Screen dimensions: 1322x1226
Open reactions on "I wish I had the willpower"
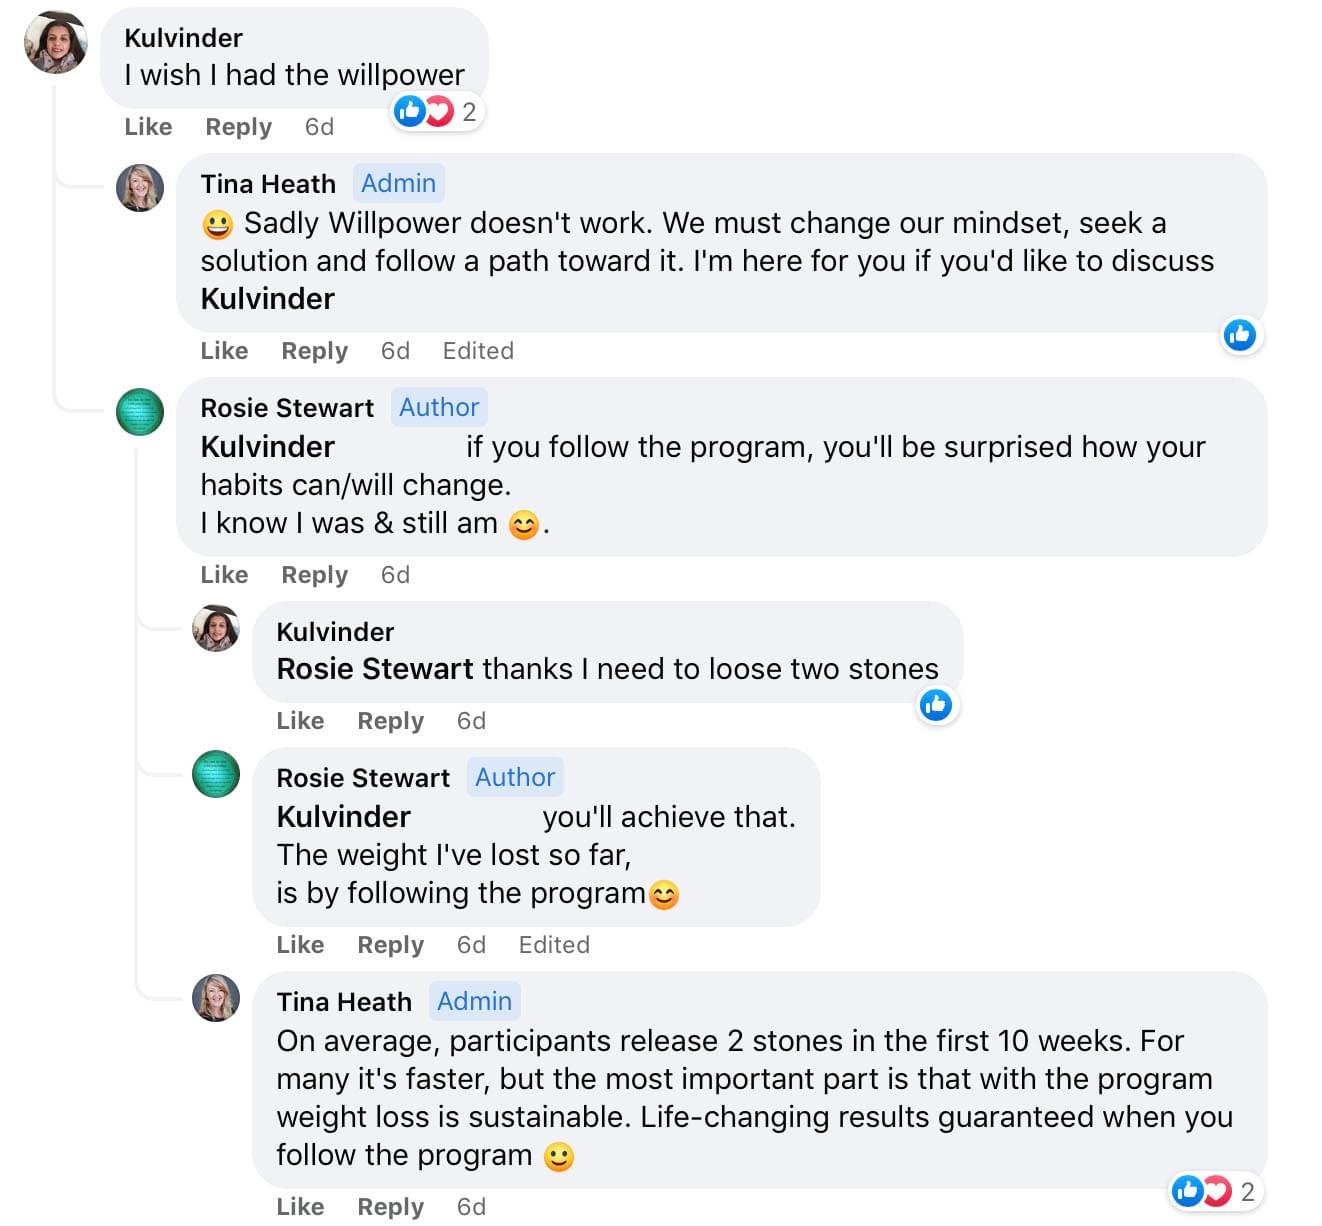(437, 111)
